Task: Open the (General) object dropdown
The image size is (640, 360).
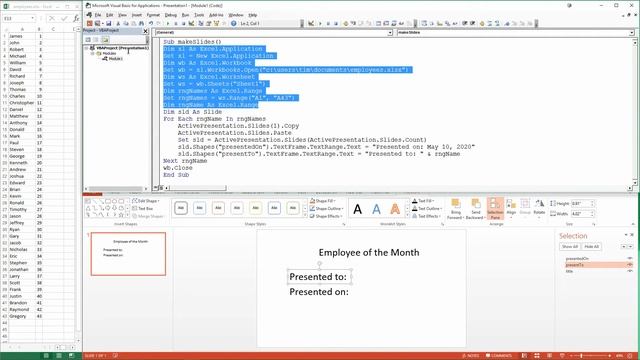Action: (x=390, y=33)
